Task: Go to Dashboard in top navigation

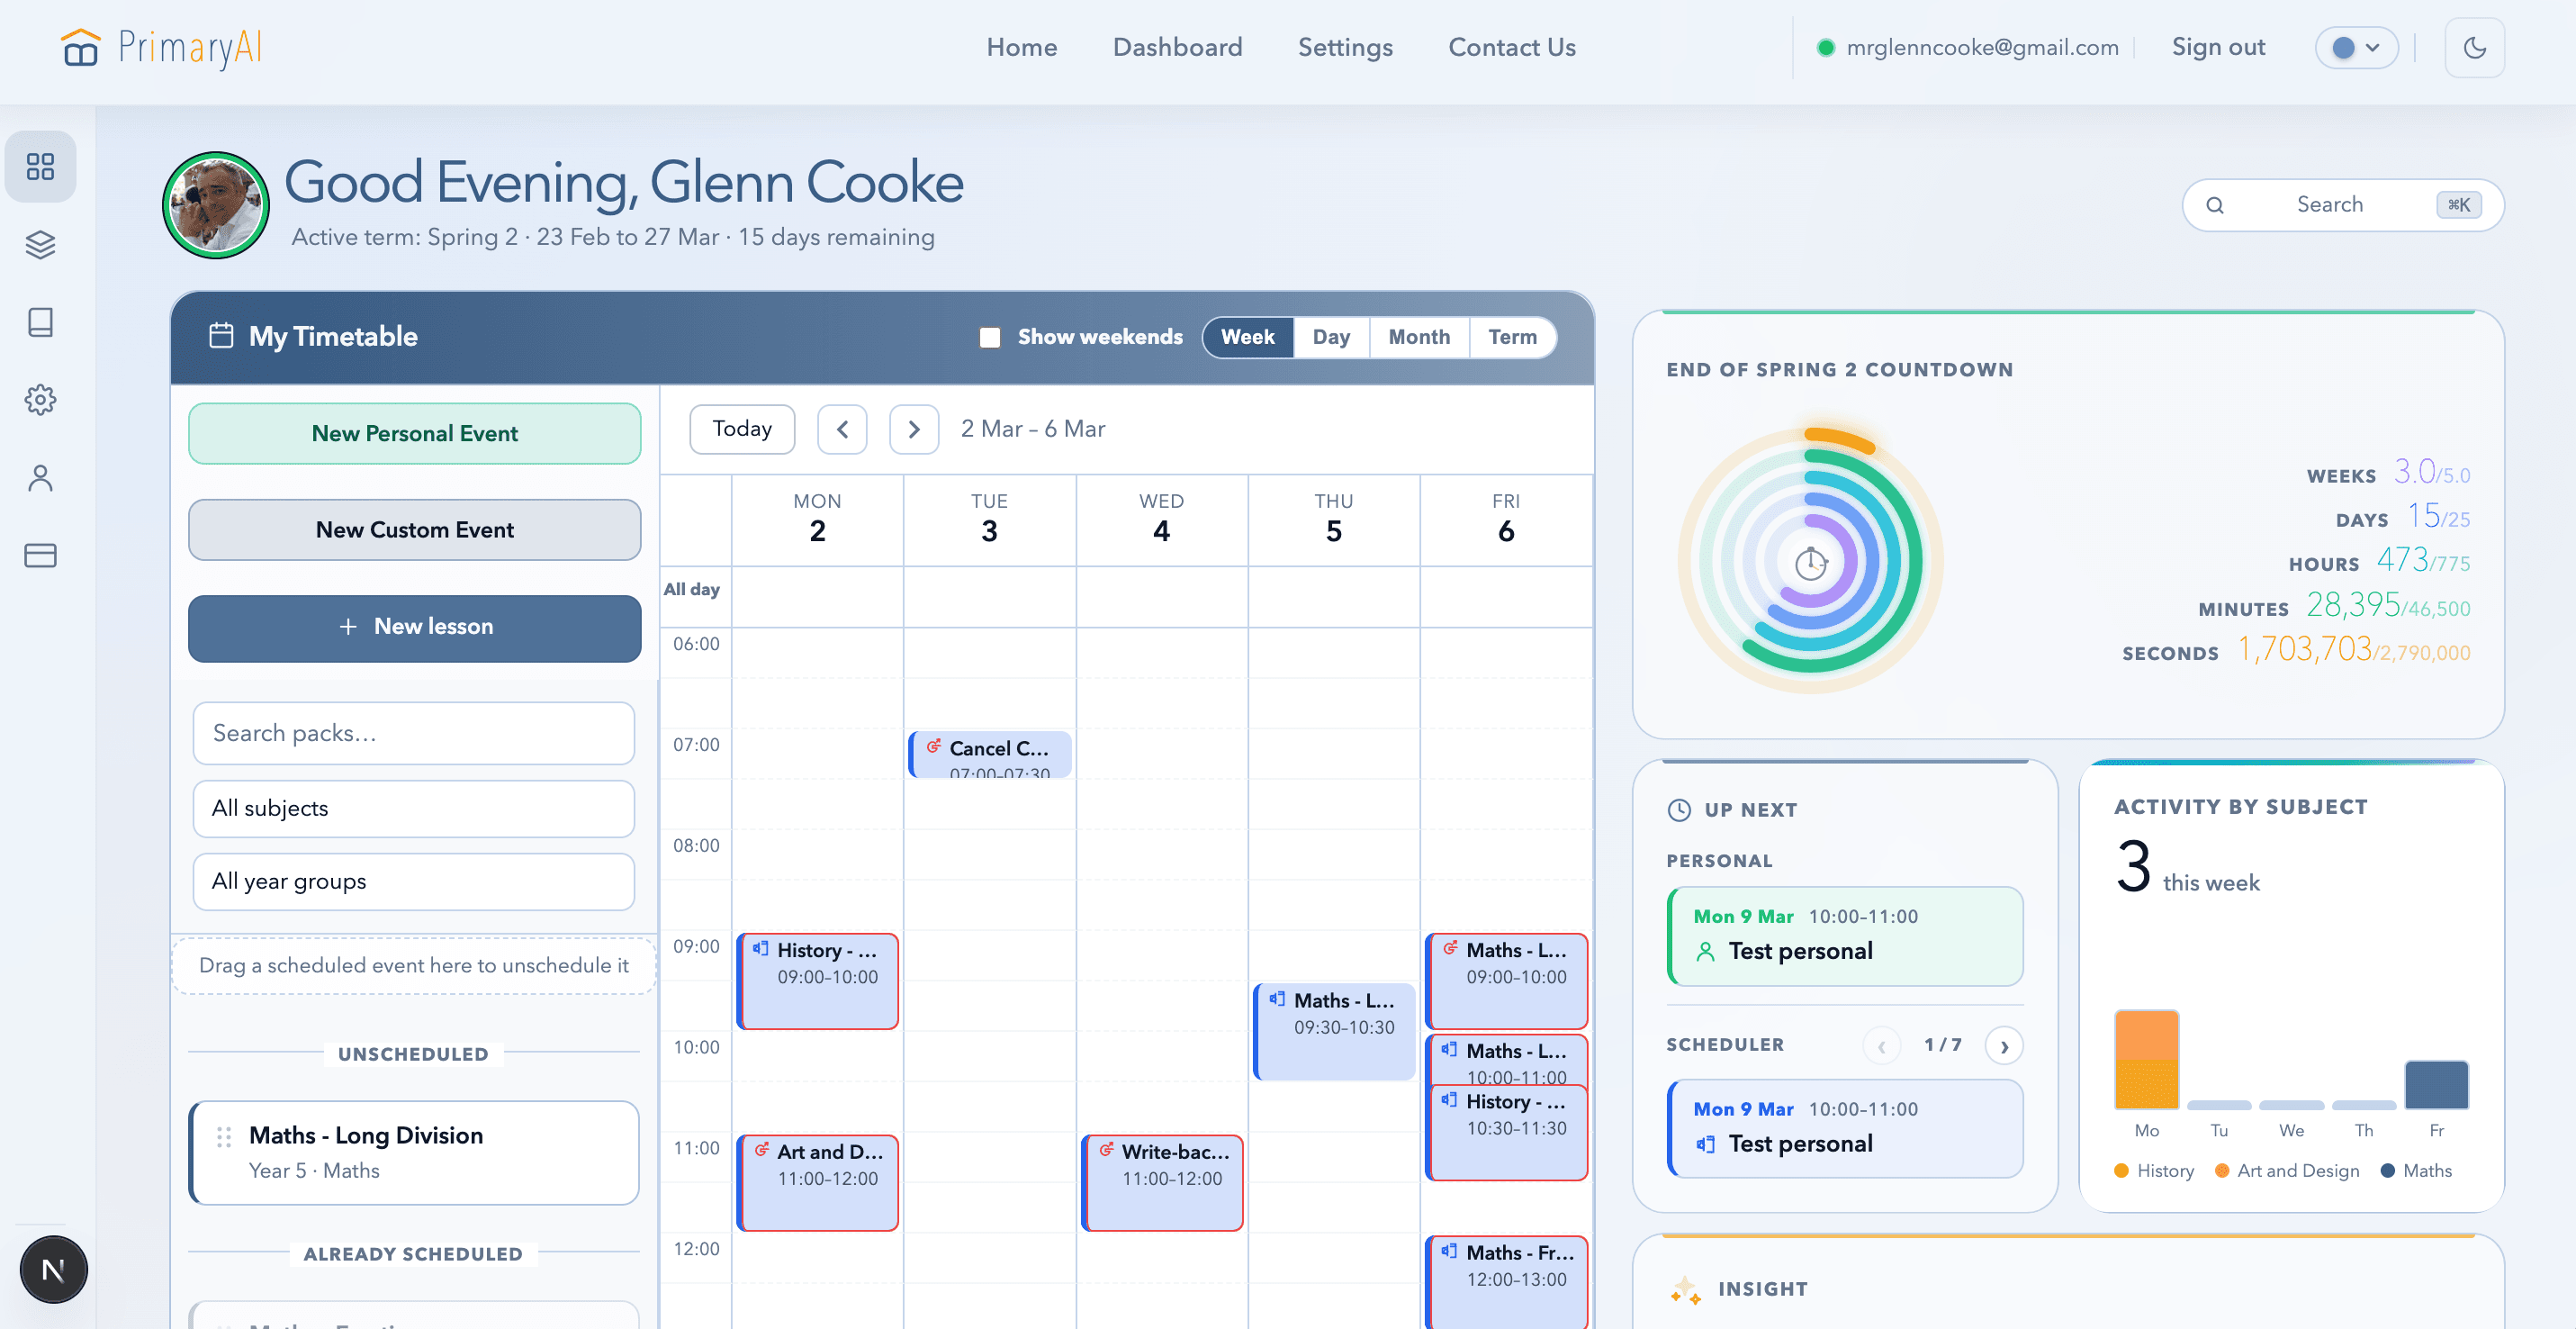Action: (1177, 47)
